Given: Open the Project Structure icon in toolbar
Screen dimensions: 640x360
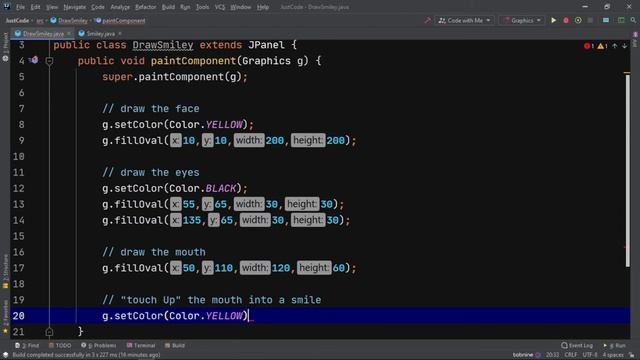Looking at the screenshot, I should [606, 20].
